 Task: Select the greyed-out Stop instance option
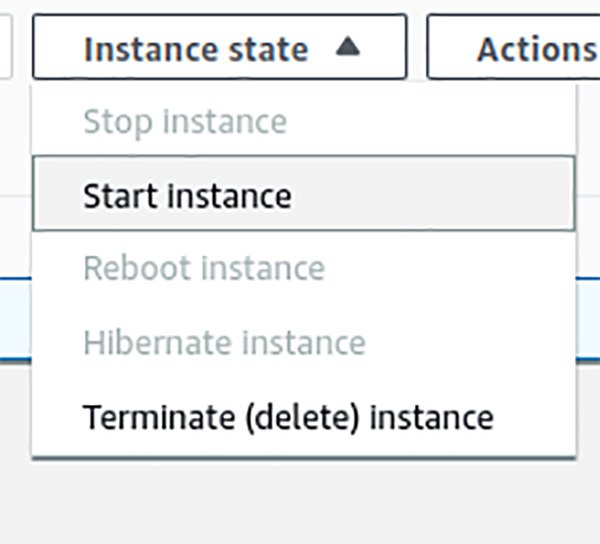185,122
